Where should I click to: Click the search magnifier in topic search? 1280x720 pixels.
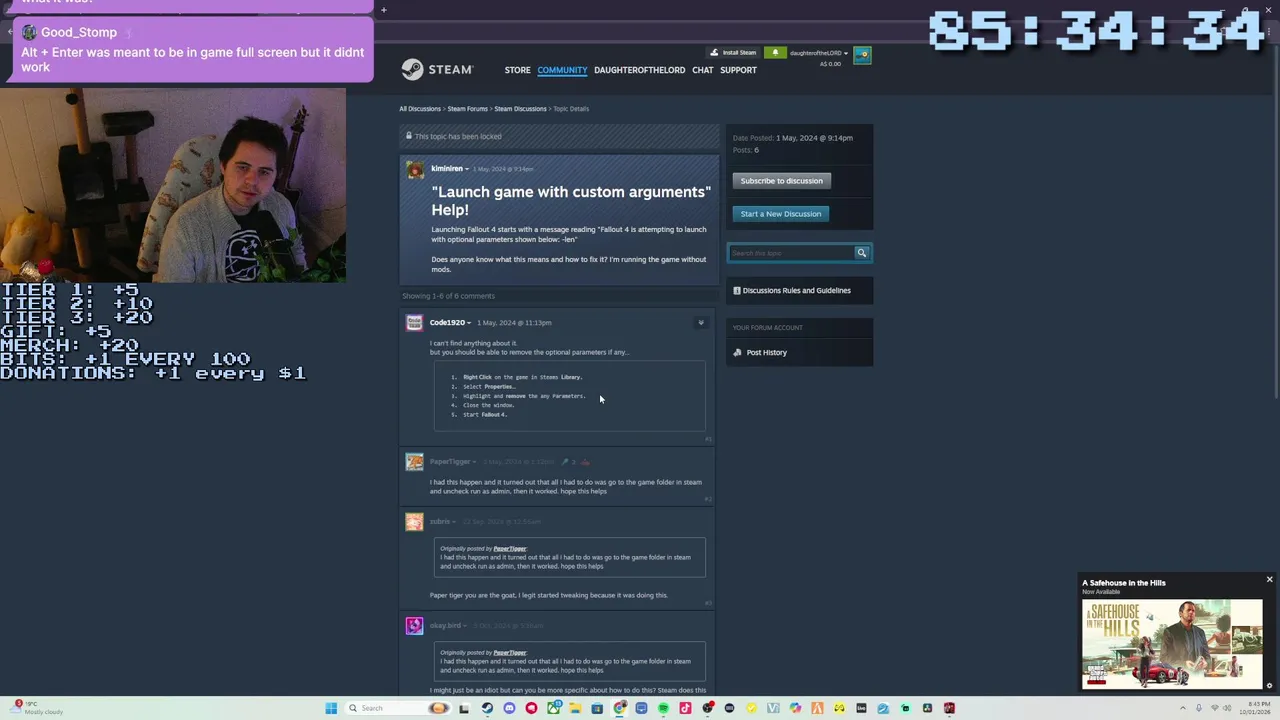pyautogui.click(x=861, y=253)
